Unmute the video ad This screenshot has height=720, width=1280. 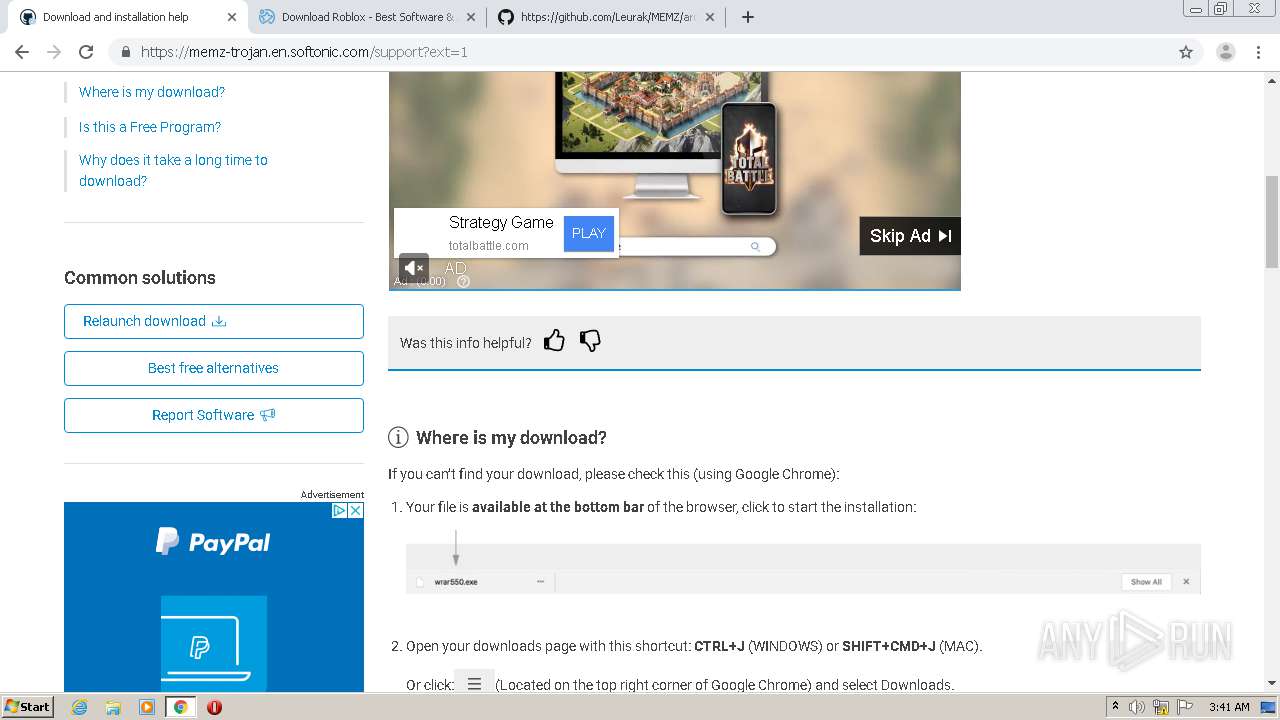414,268
